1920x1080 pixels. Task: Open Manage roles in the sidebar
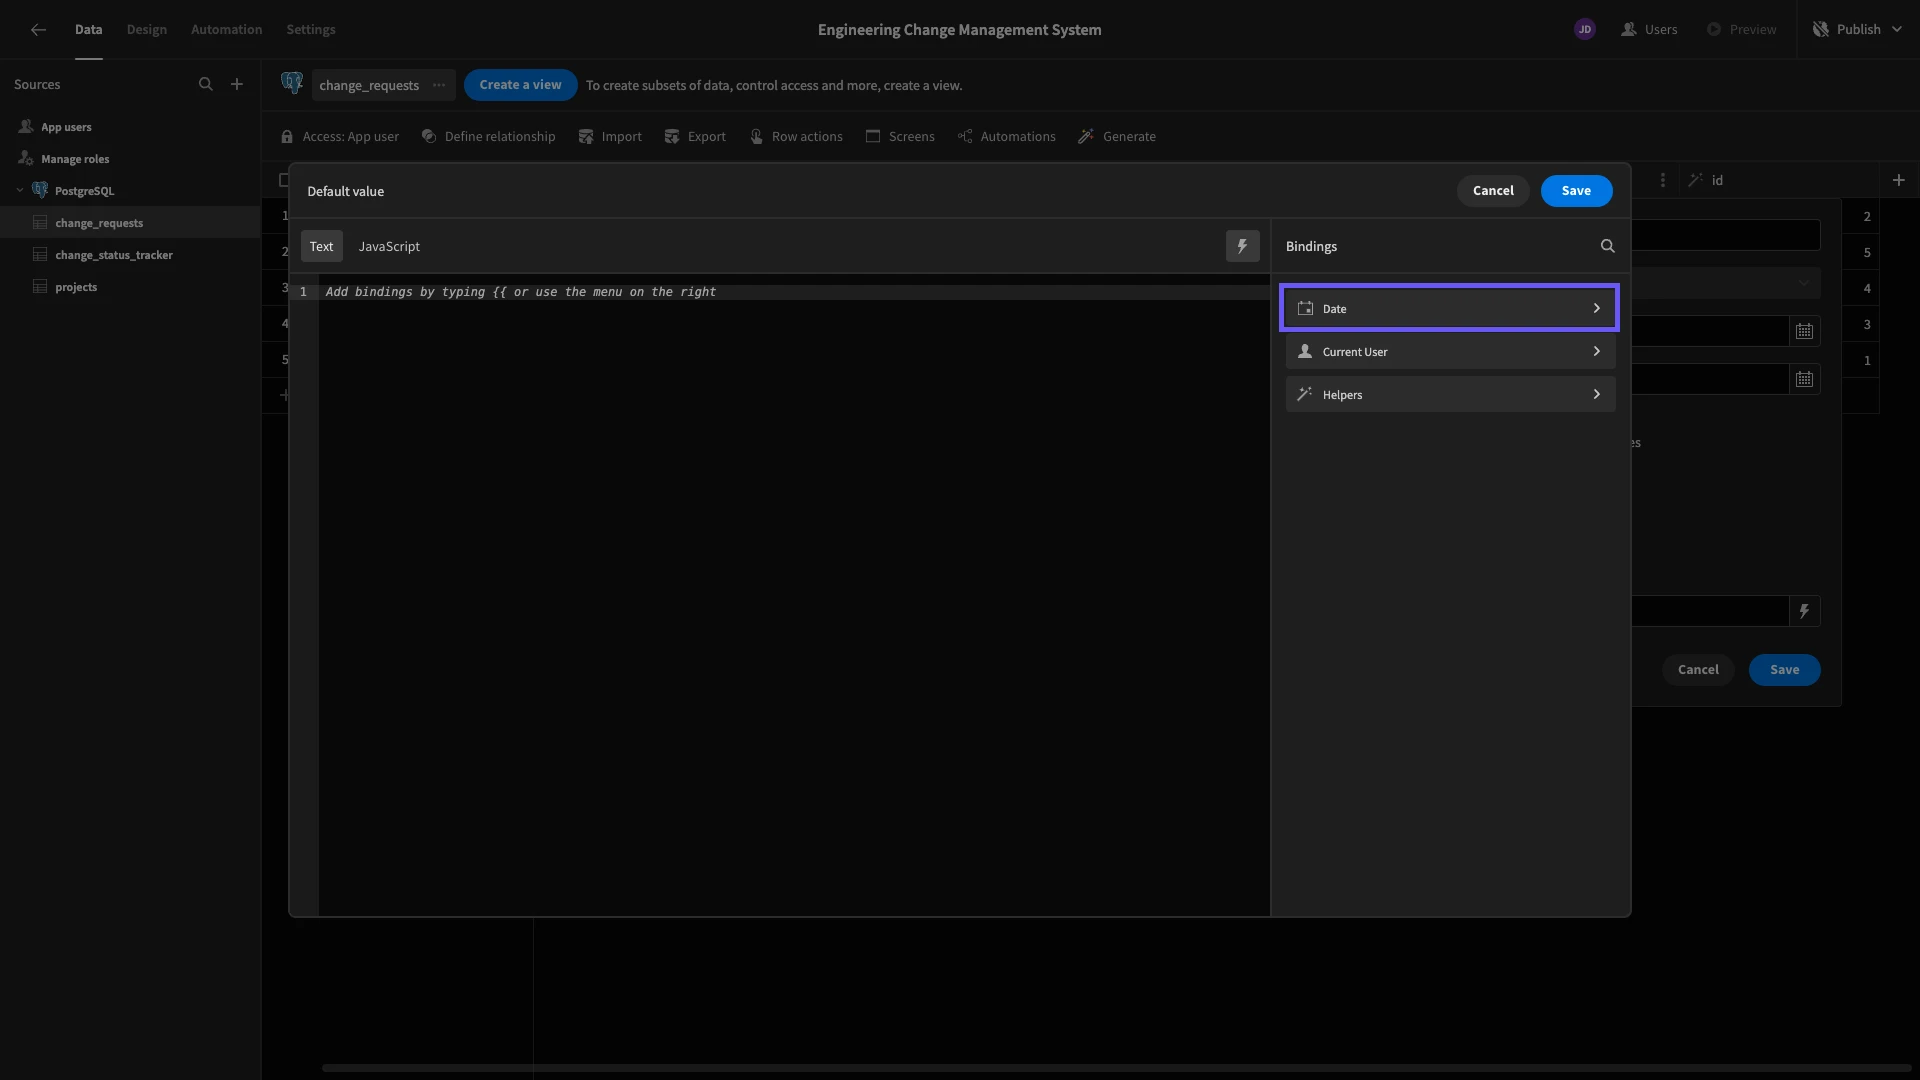(75, 159)
